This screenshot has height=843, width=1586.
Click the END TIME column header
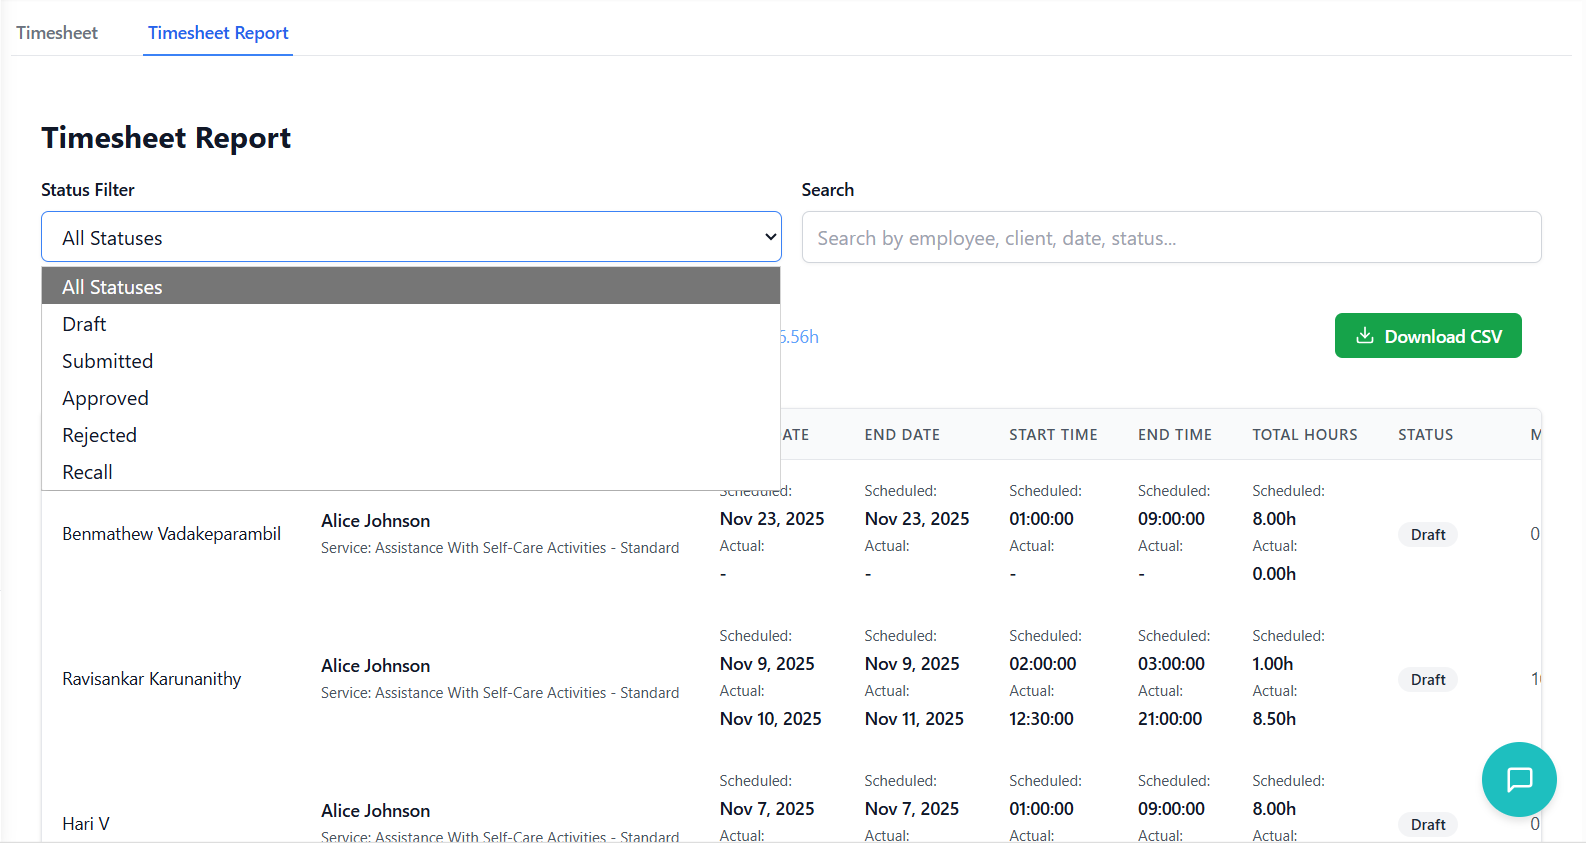click(x=1174, y=435)
